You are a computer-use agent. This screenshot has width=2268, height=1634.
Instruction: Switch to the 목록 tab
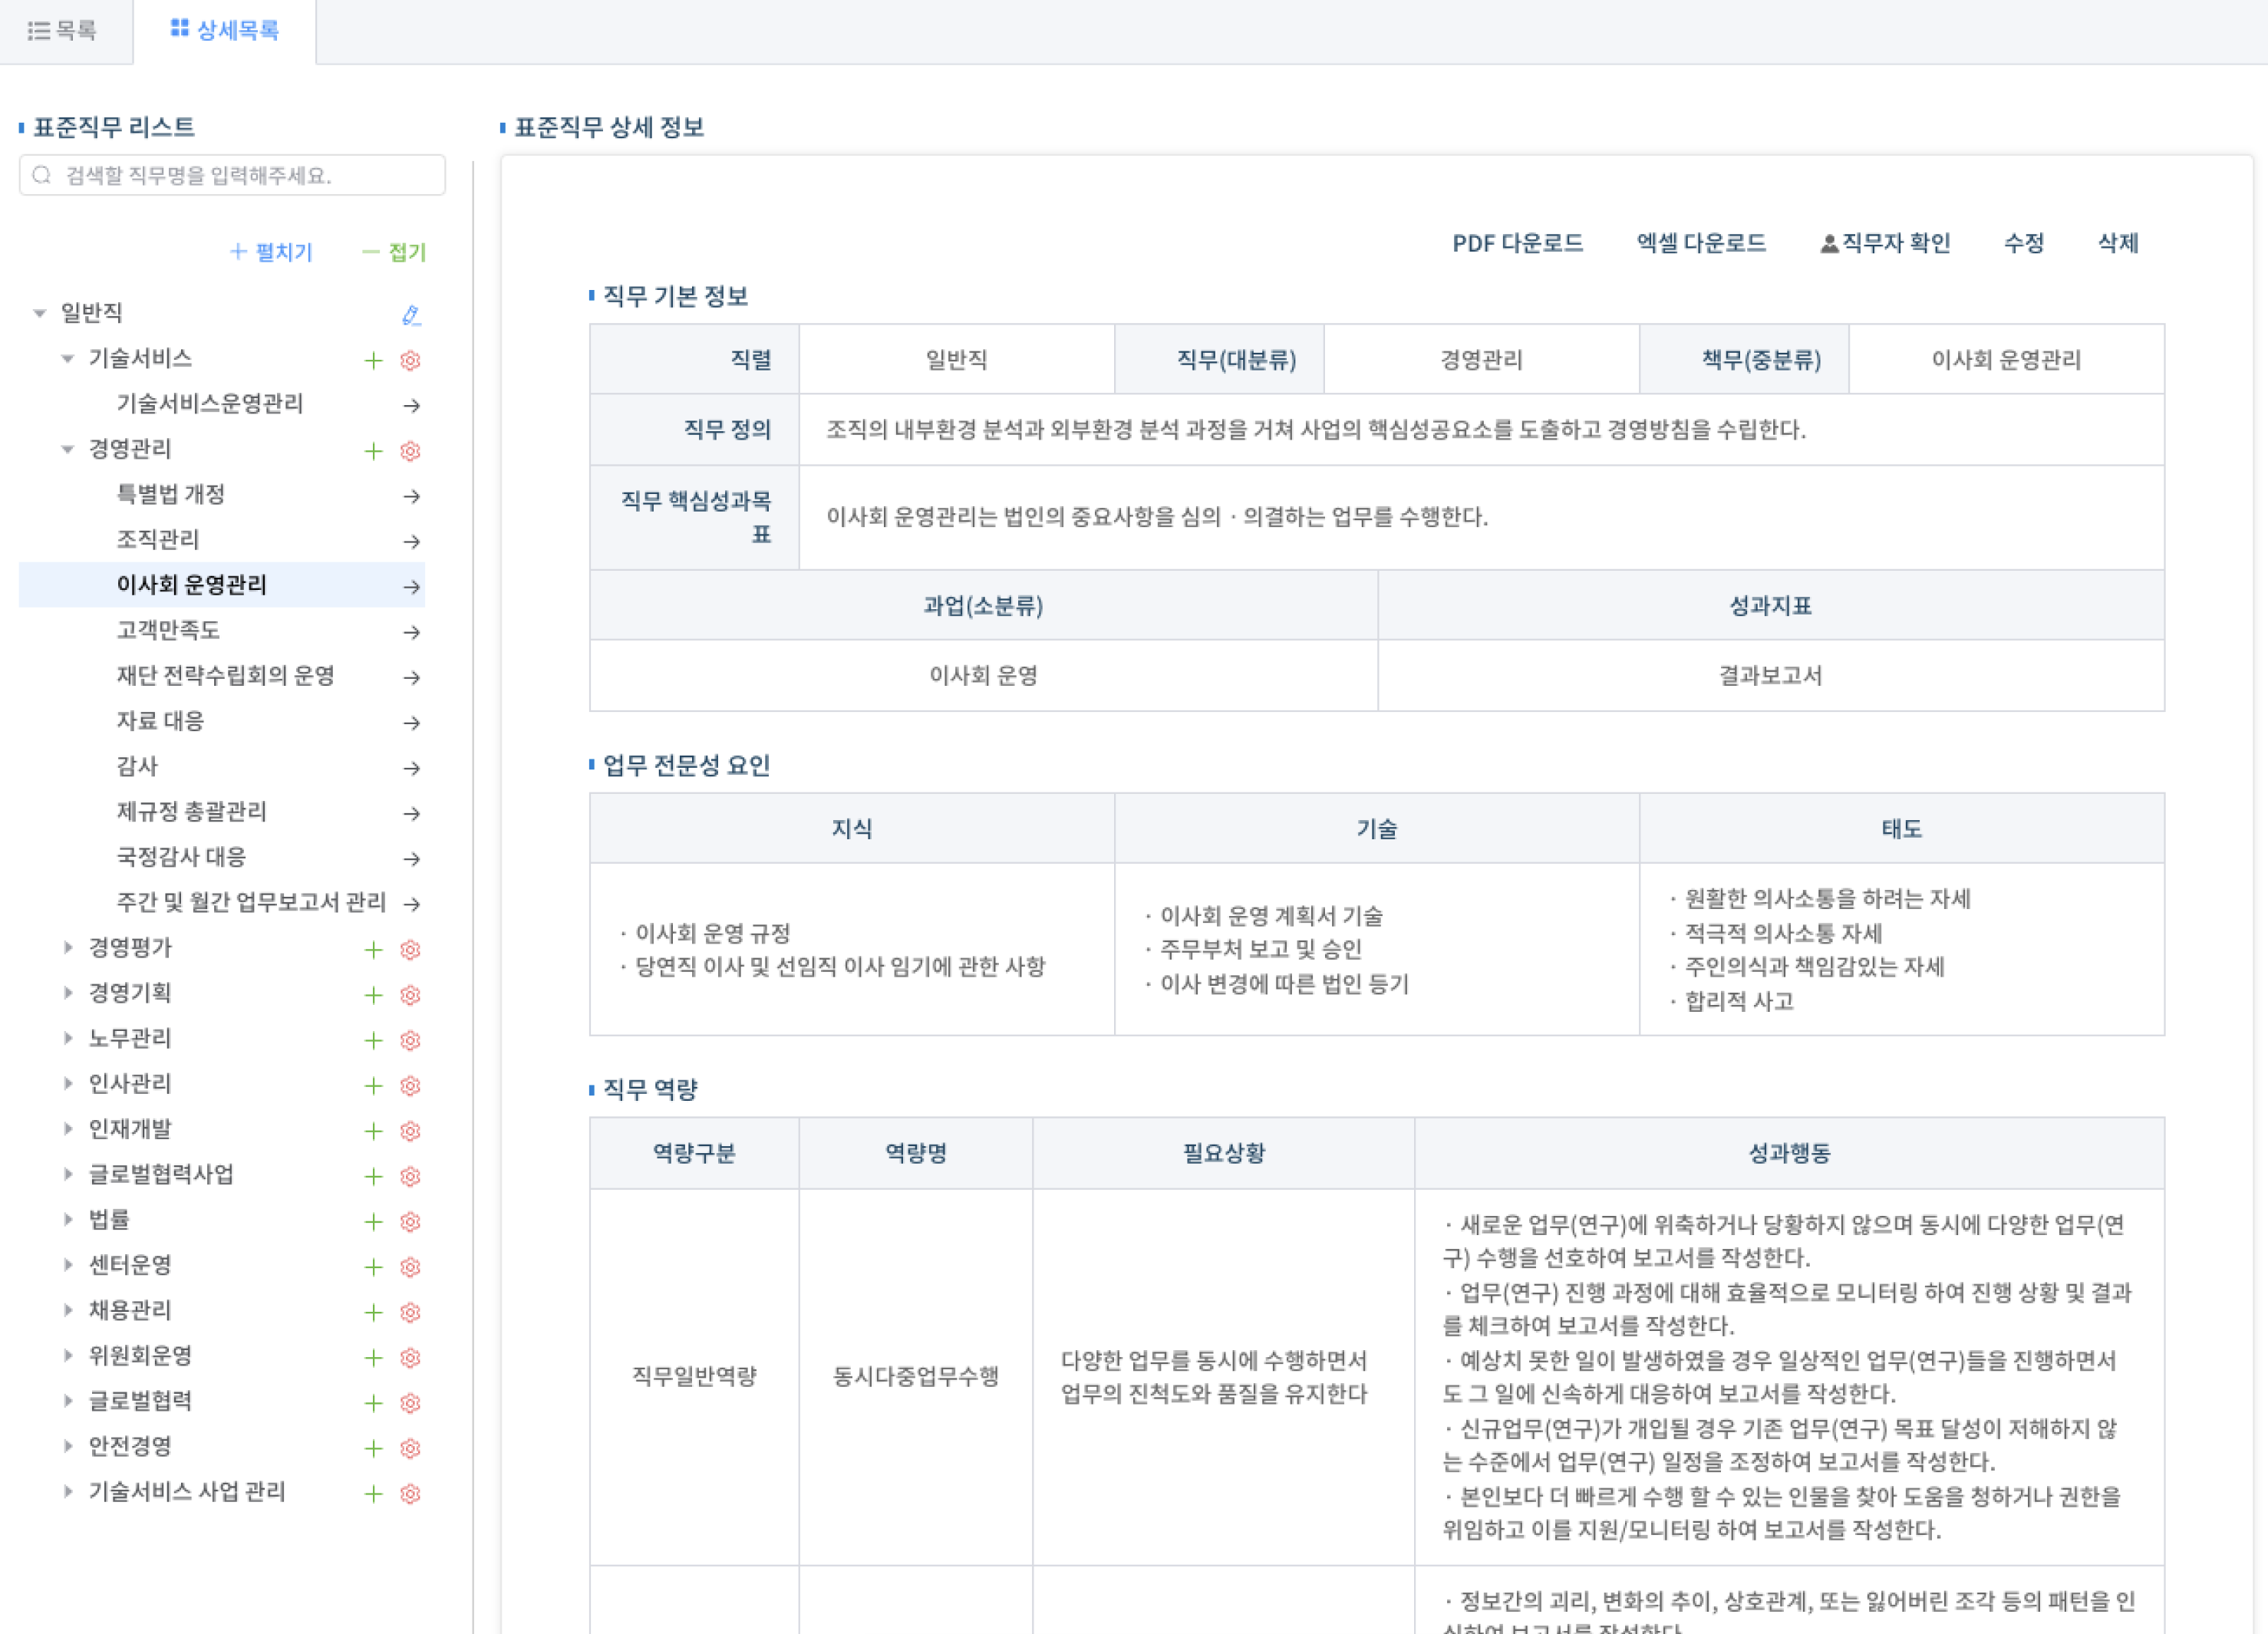coord(63,31)
